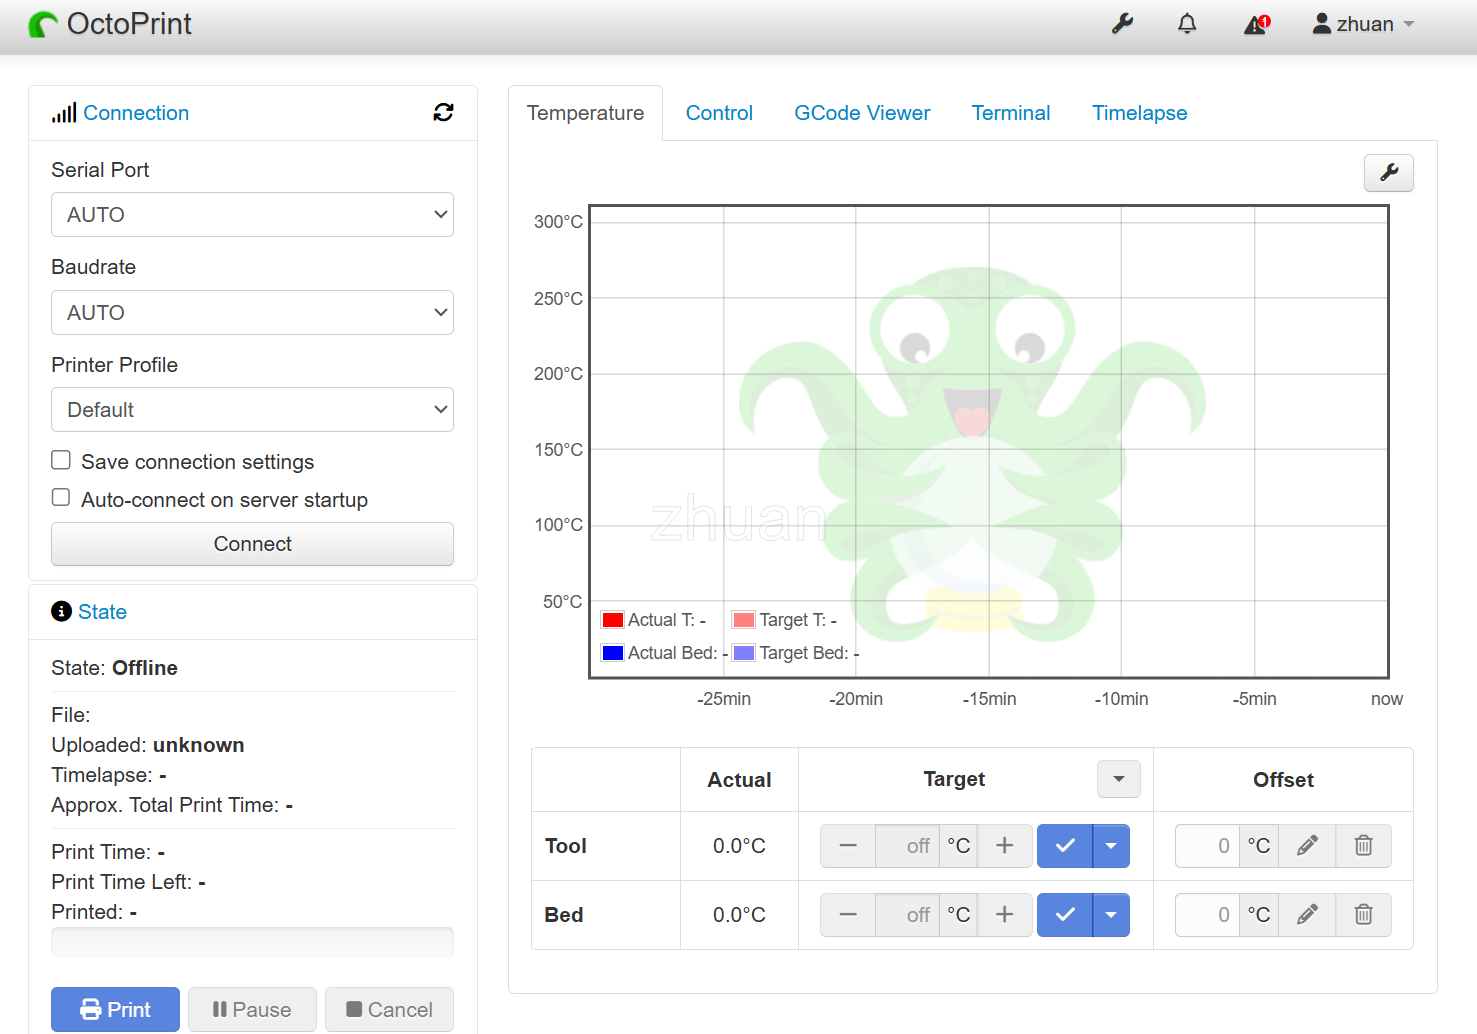Edit Tool offset pencil icon
Viewport: 1477px width, 1034px height.
[x=1307, y=846]
